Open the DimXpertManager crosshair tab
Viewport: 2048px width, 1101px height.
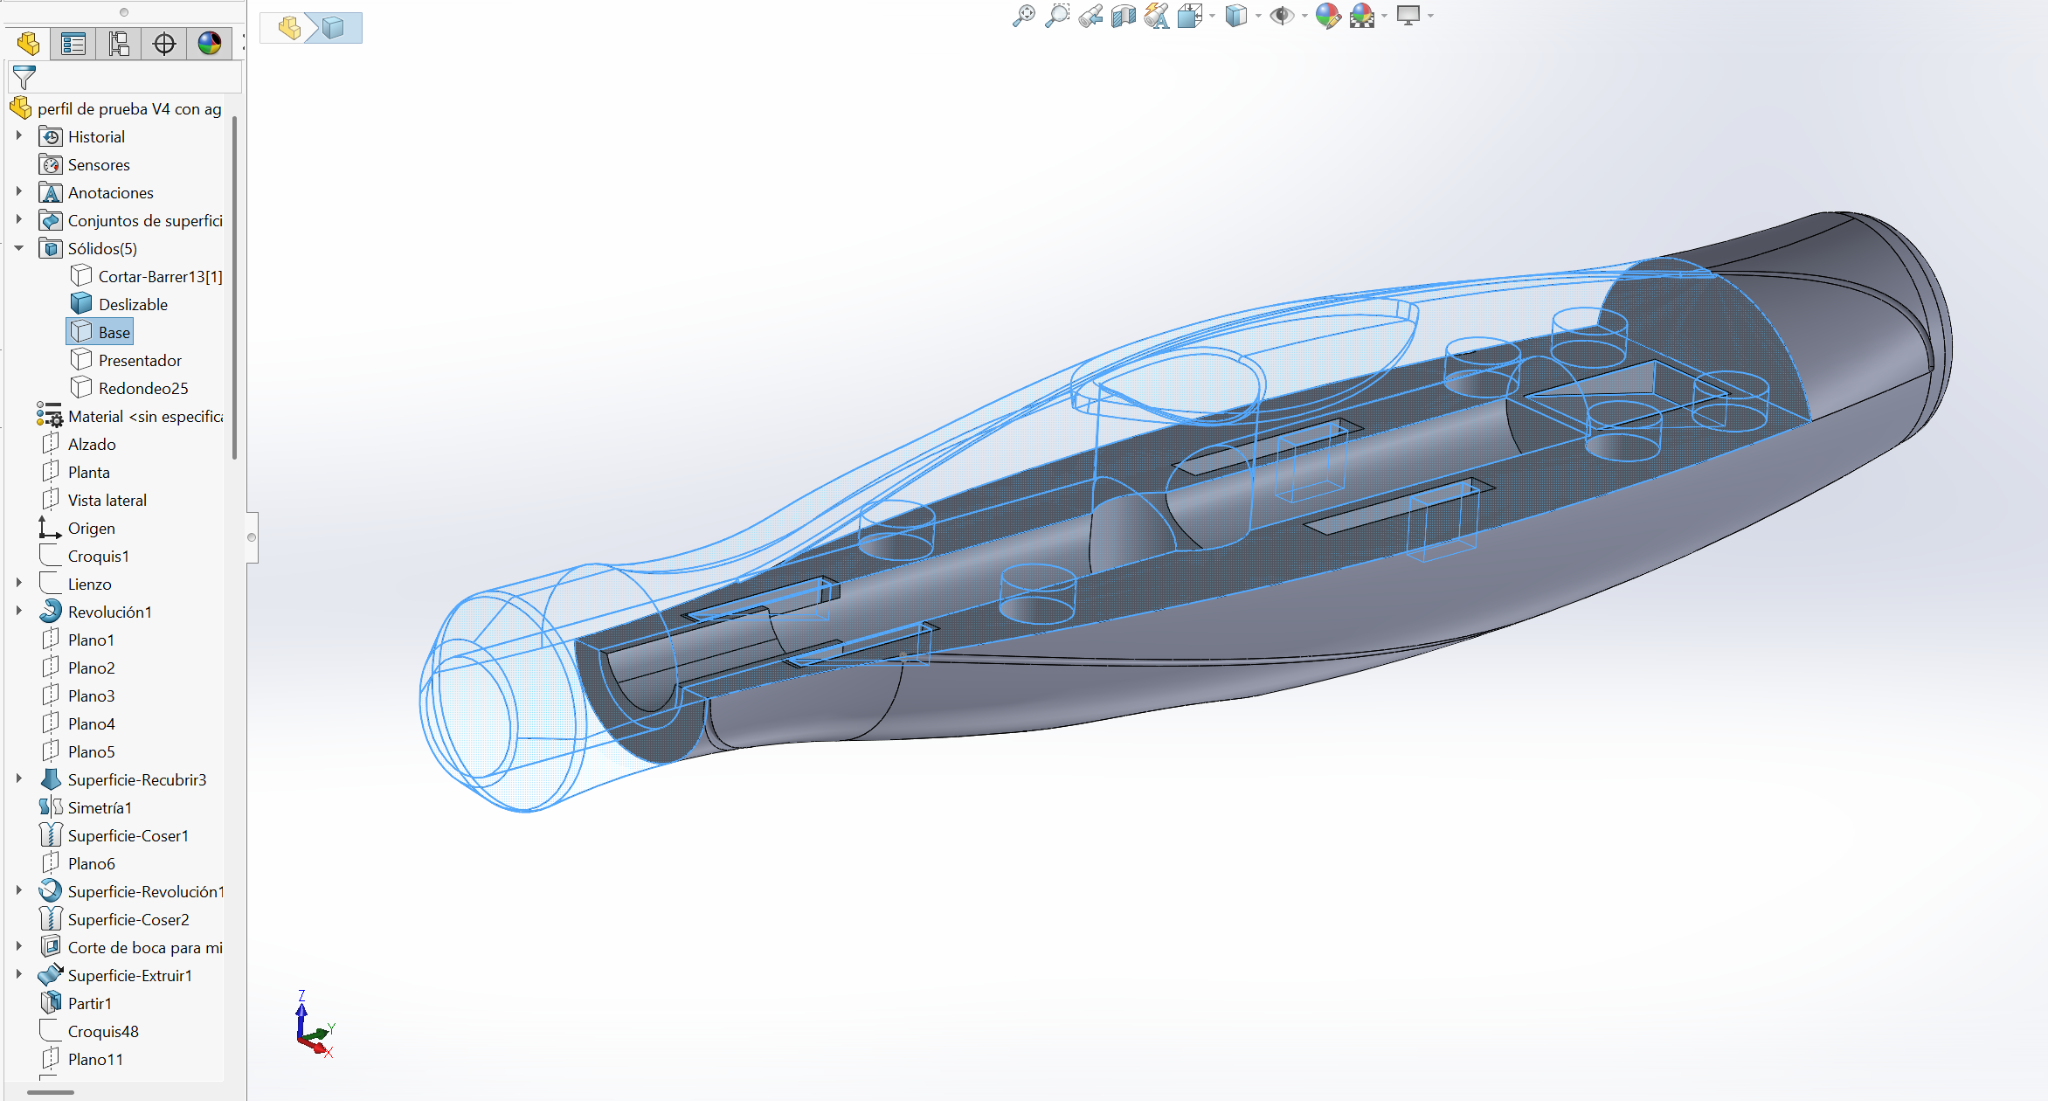coord(164,43)
